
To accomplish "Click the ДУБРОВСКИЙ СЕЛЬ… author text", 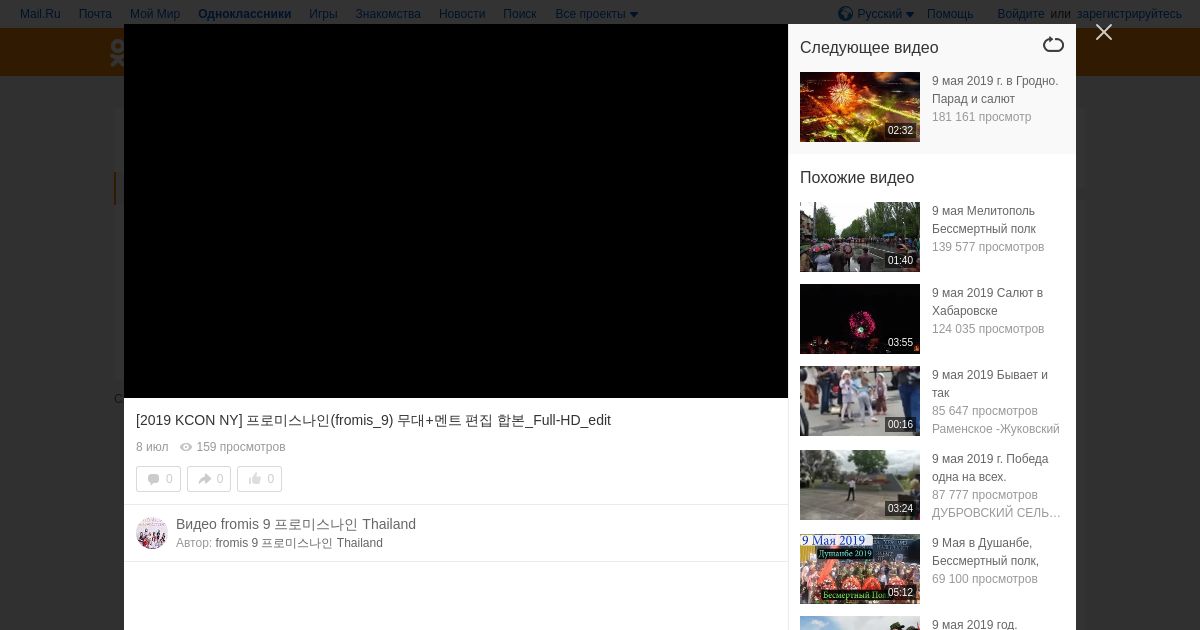I will 997,513.
